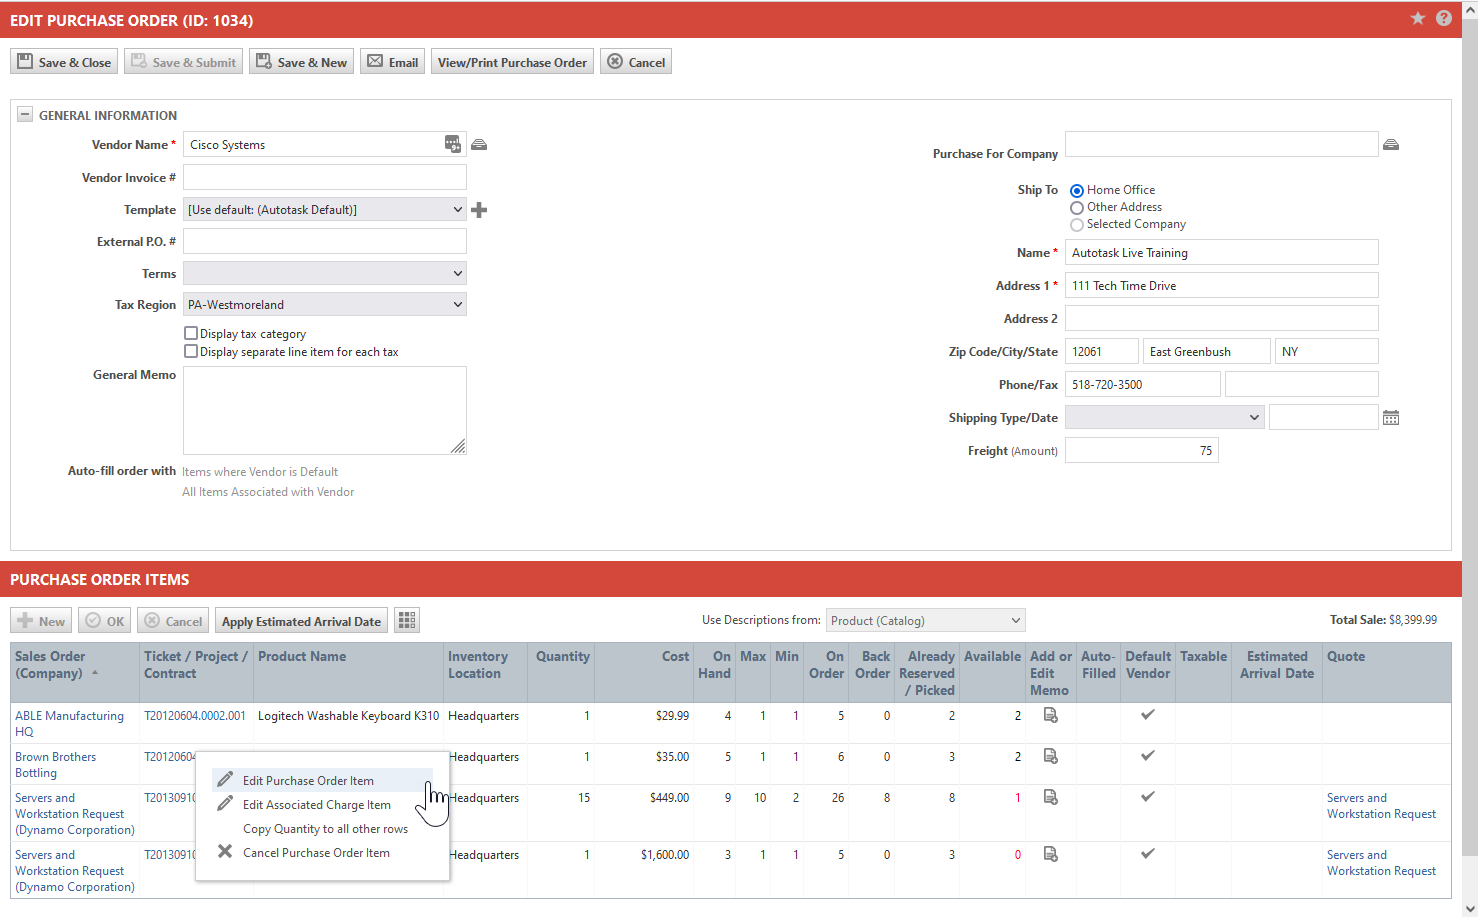Choose Edit Purchase Order Item from context menu
The image size is (1478, 917).
(x=308, y=781)
